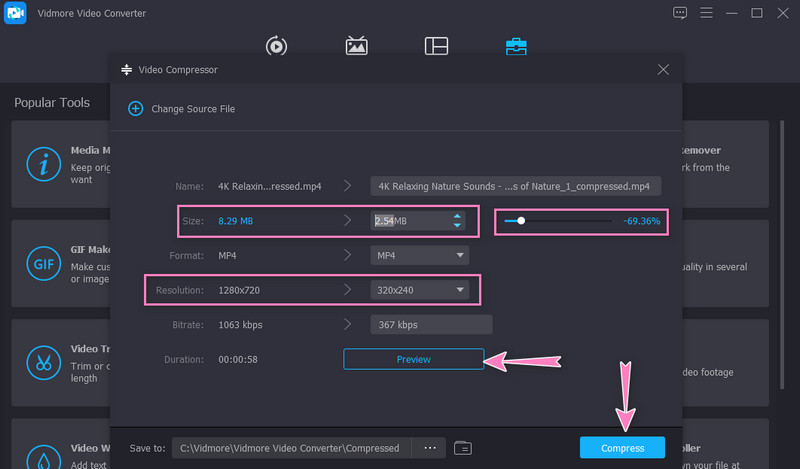The height and width of the screenshot is (469, 800).
Task: Open the hamburger menu in title bar
Action: coord(705,13)
